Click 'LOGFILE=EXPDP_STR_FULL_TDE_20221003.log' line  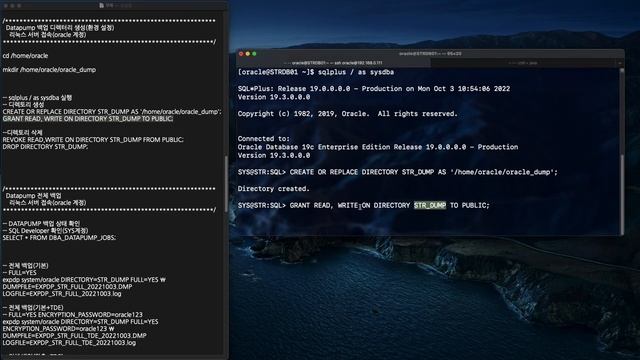click(x=69, y=342)
